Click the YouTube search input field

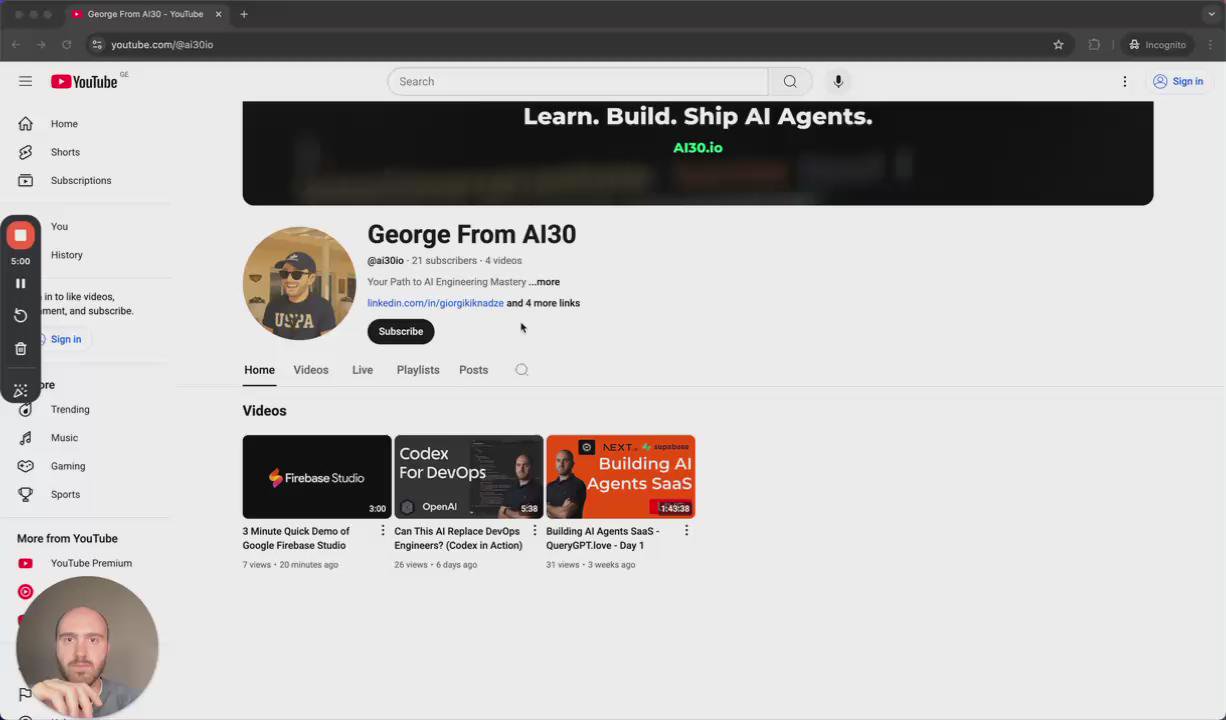578,81
